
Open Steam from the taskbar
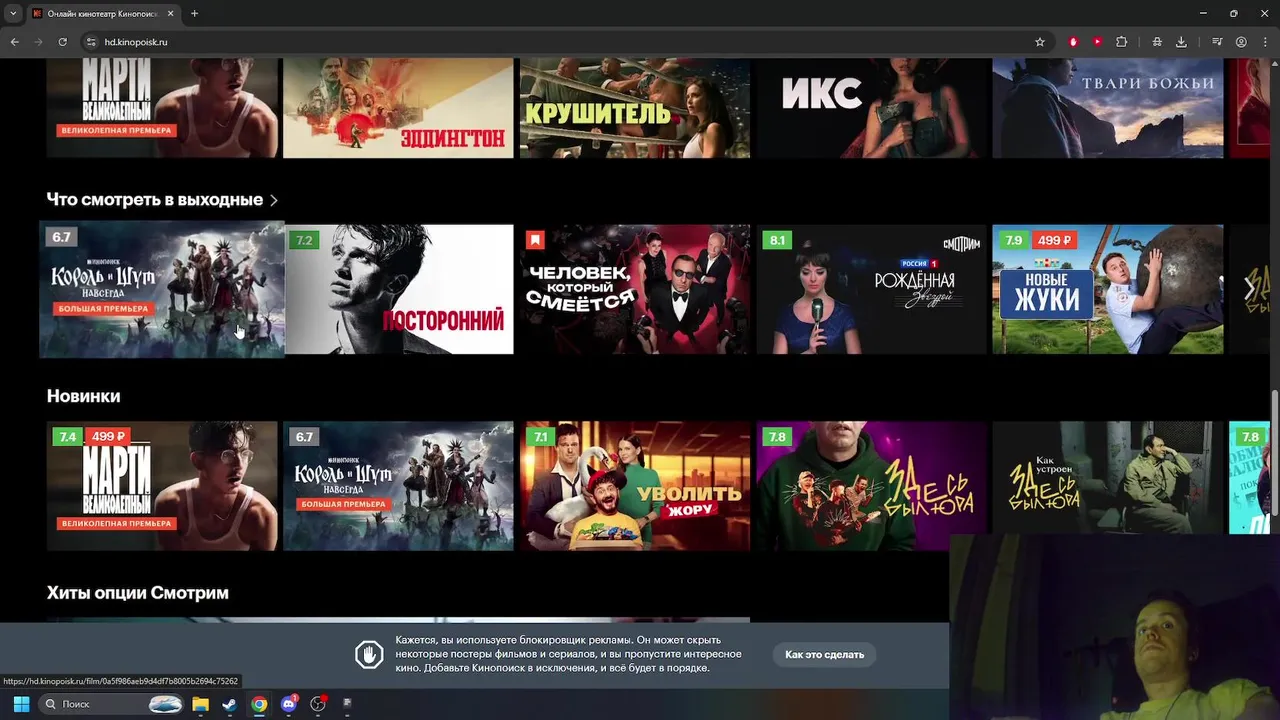point(229,704)
